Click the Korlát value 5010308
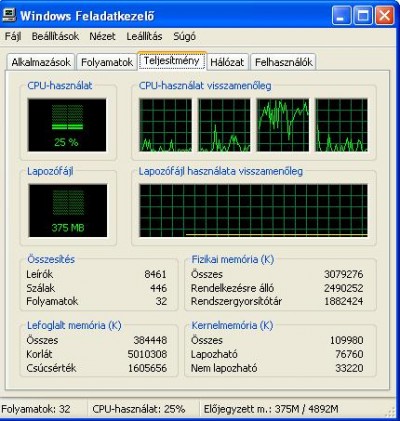The width and height of the screenshot is (400, 421). tap(147, 354)
